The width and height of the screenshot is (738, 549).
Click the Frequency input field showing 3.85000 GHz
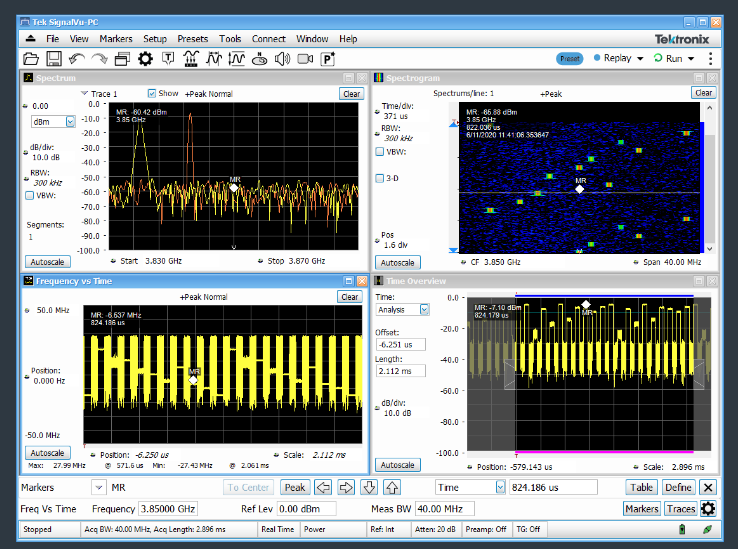(168, 509)
